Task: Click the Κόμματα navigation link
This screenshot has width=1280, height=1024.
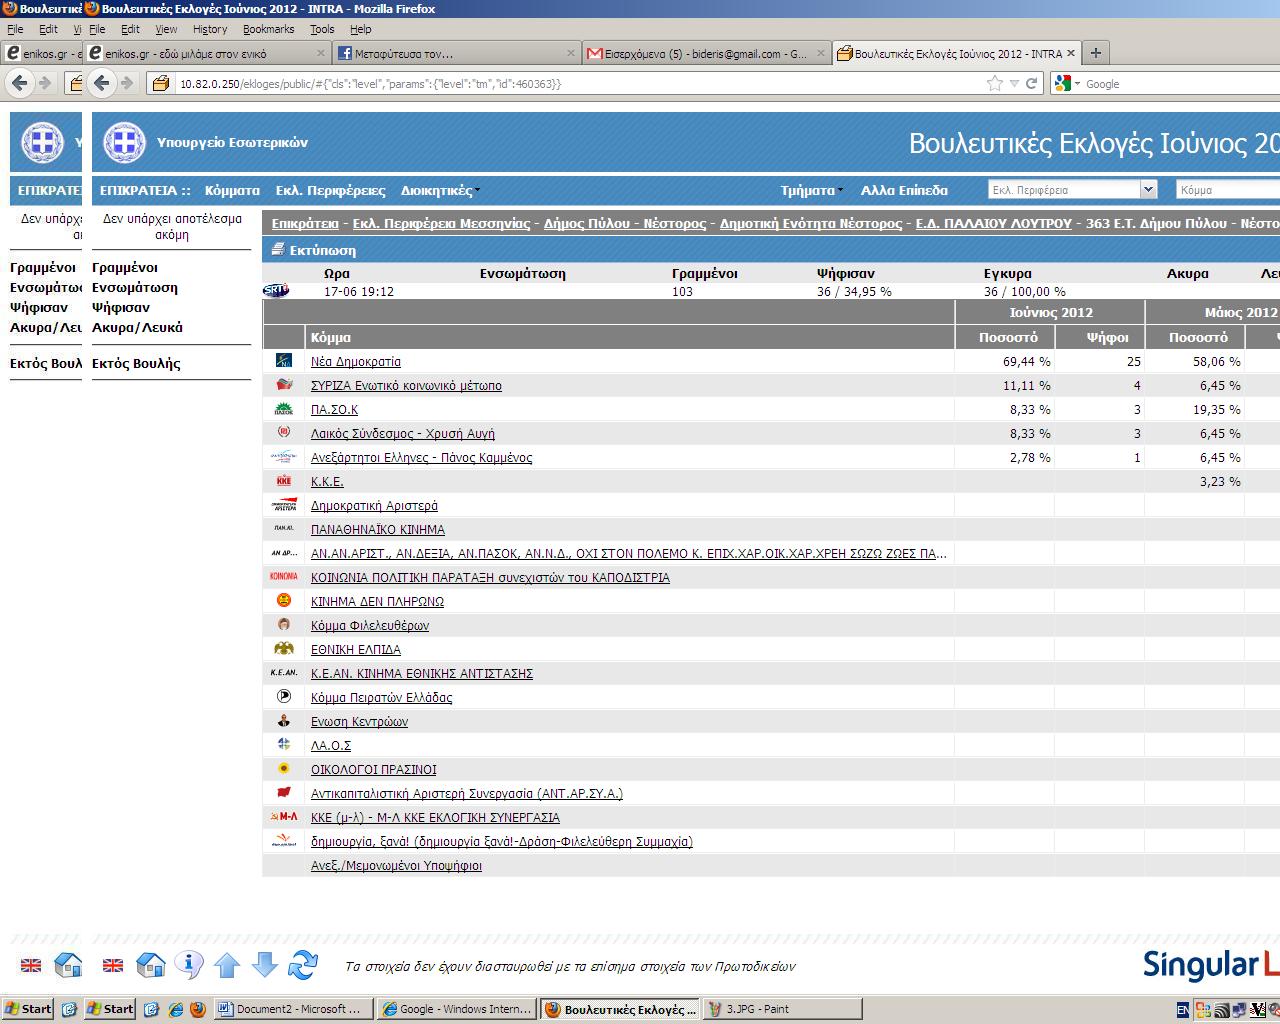Action: point(232,190)
